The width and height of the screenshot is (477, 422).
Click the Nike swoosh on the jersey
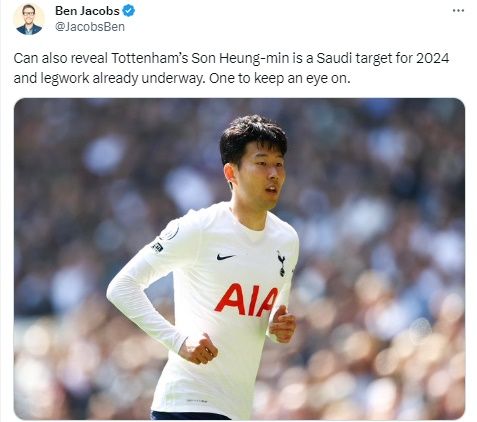(x=225, y=257)
